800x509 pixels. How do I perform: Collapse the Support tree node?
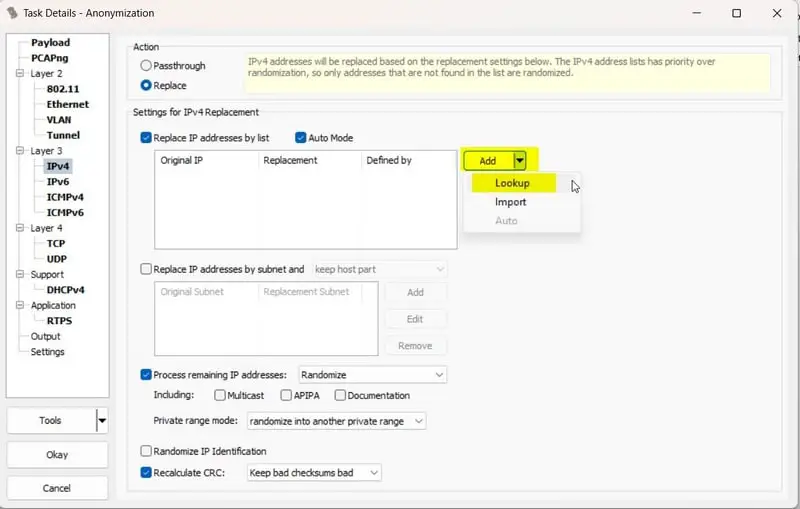pyautogui.click(x=20, y=274)
